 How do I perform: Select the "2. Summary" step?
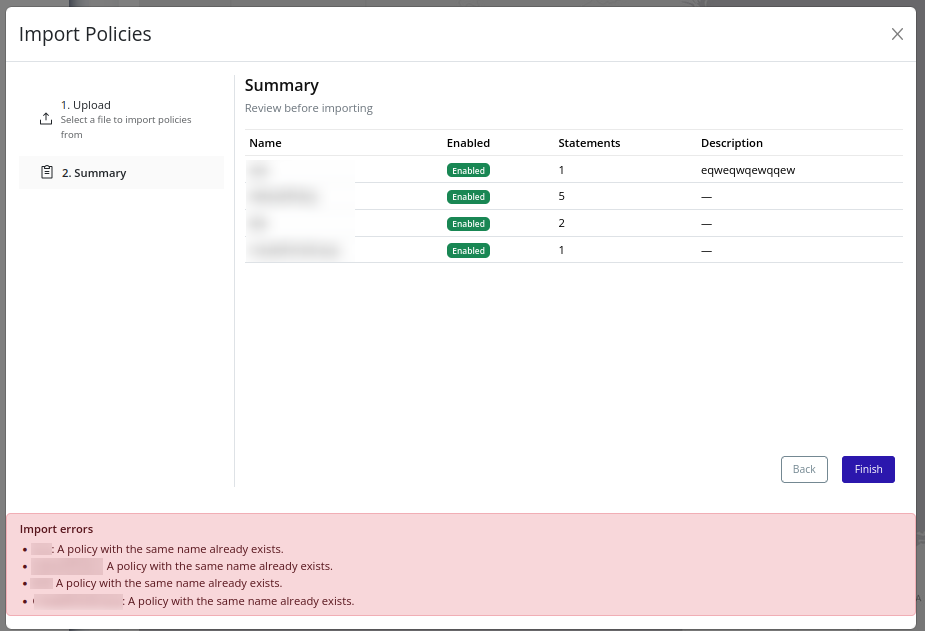(x=93, y=172)
